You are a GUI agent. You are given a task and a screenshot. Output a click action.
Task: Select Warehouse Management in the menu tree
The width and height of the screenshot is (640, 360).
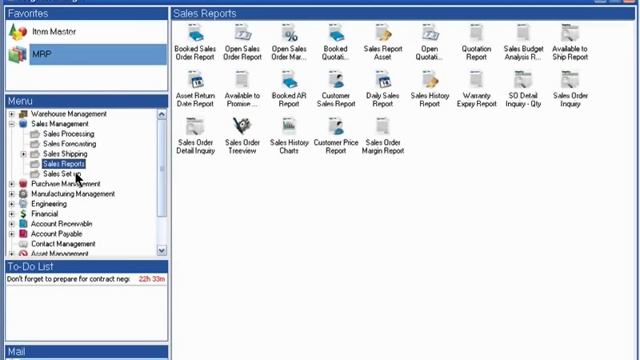(69, 114)
